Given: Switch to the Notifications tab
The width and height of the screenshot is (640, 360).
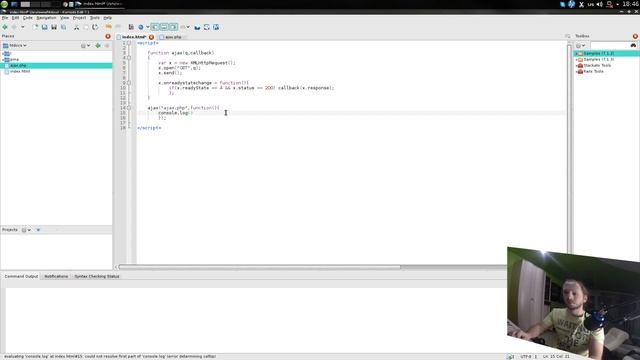Looking at the screenshot, I should (56, 276).
